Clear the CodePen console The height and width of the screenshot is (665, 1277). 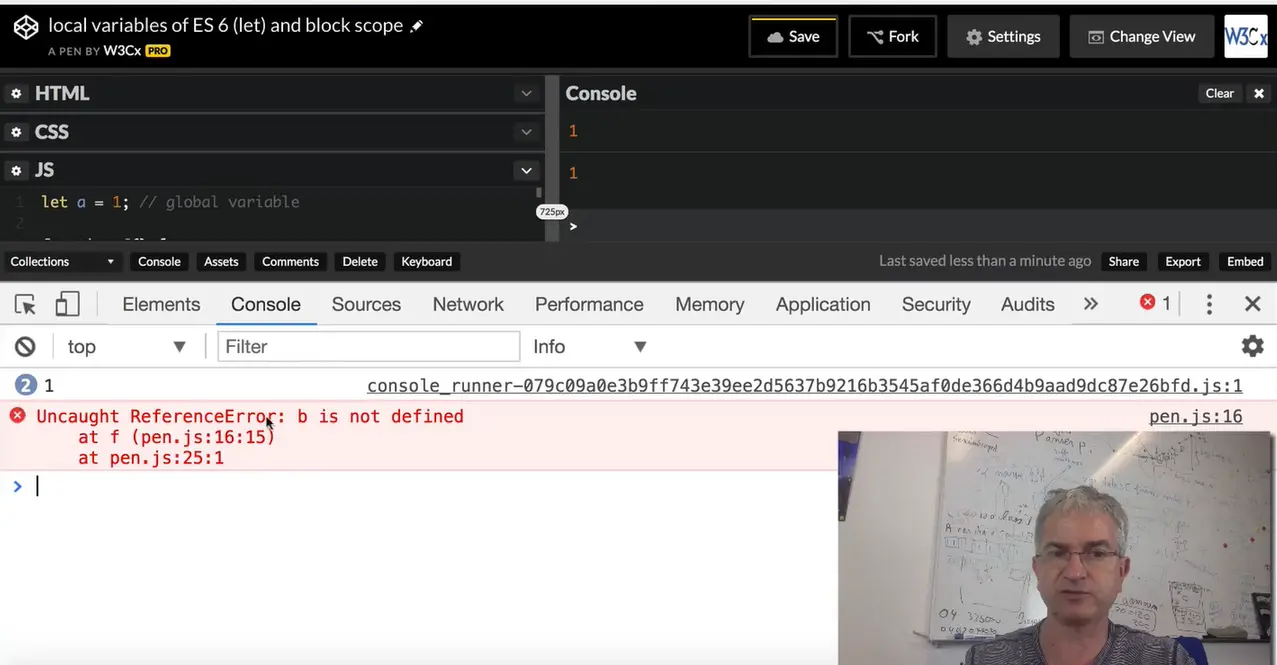[x=1220, y=93]
